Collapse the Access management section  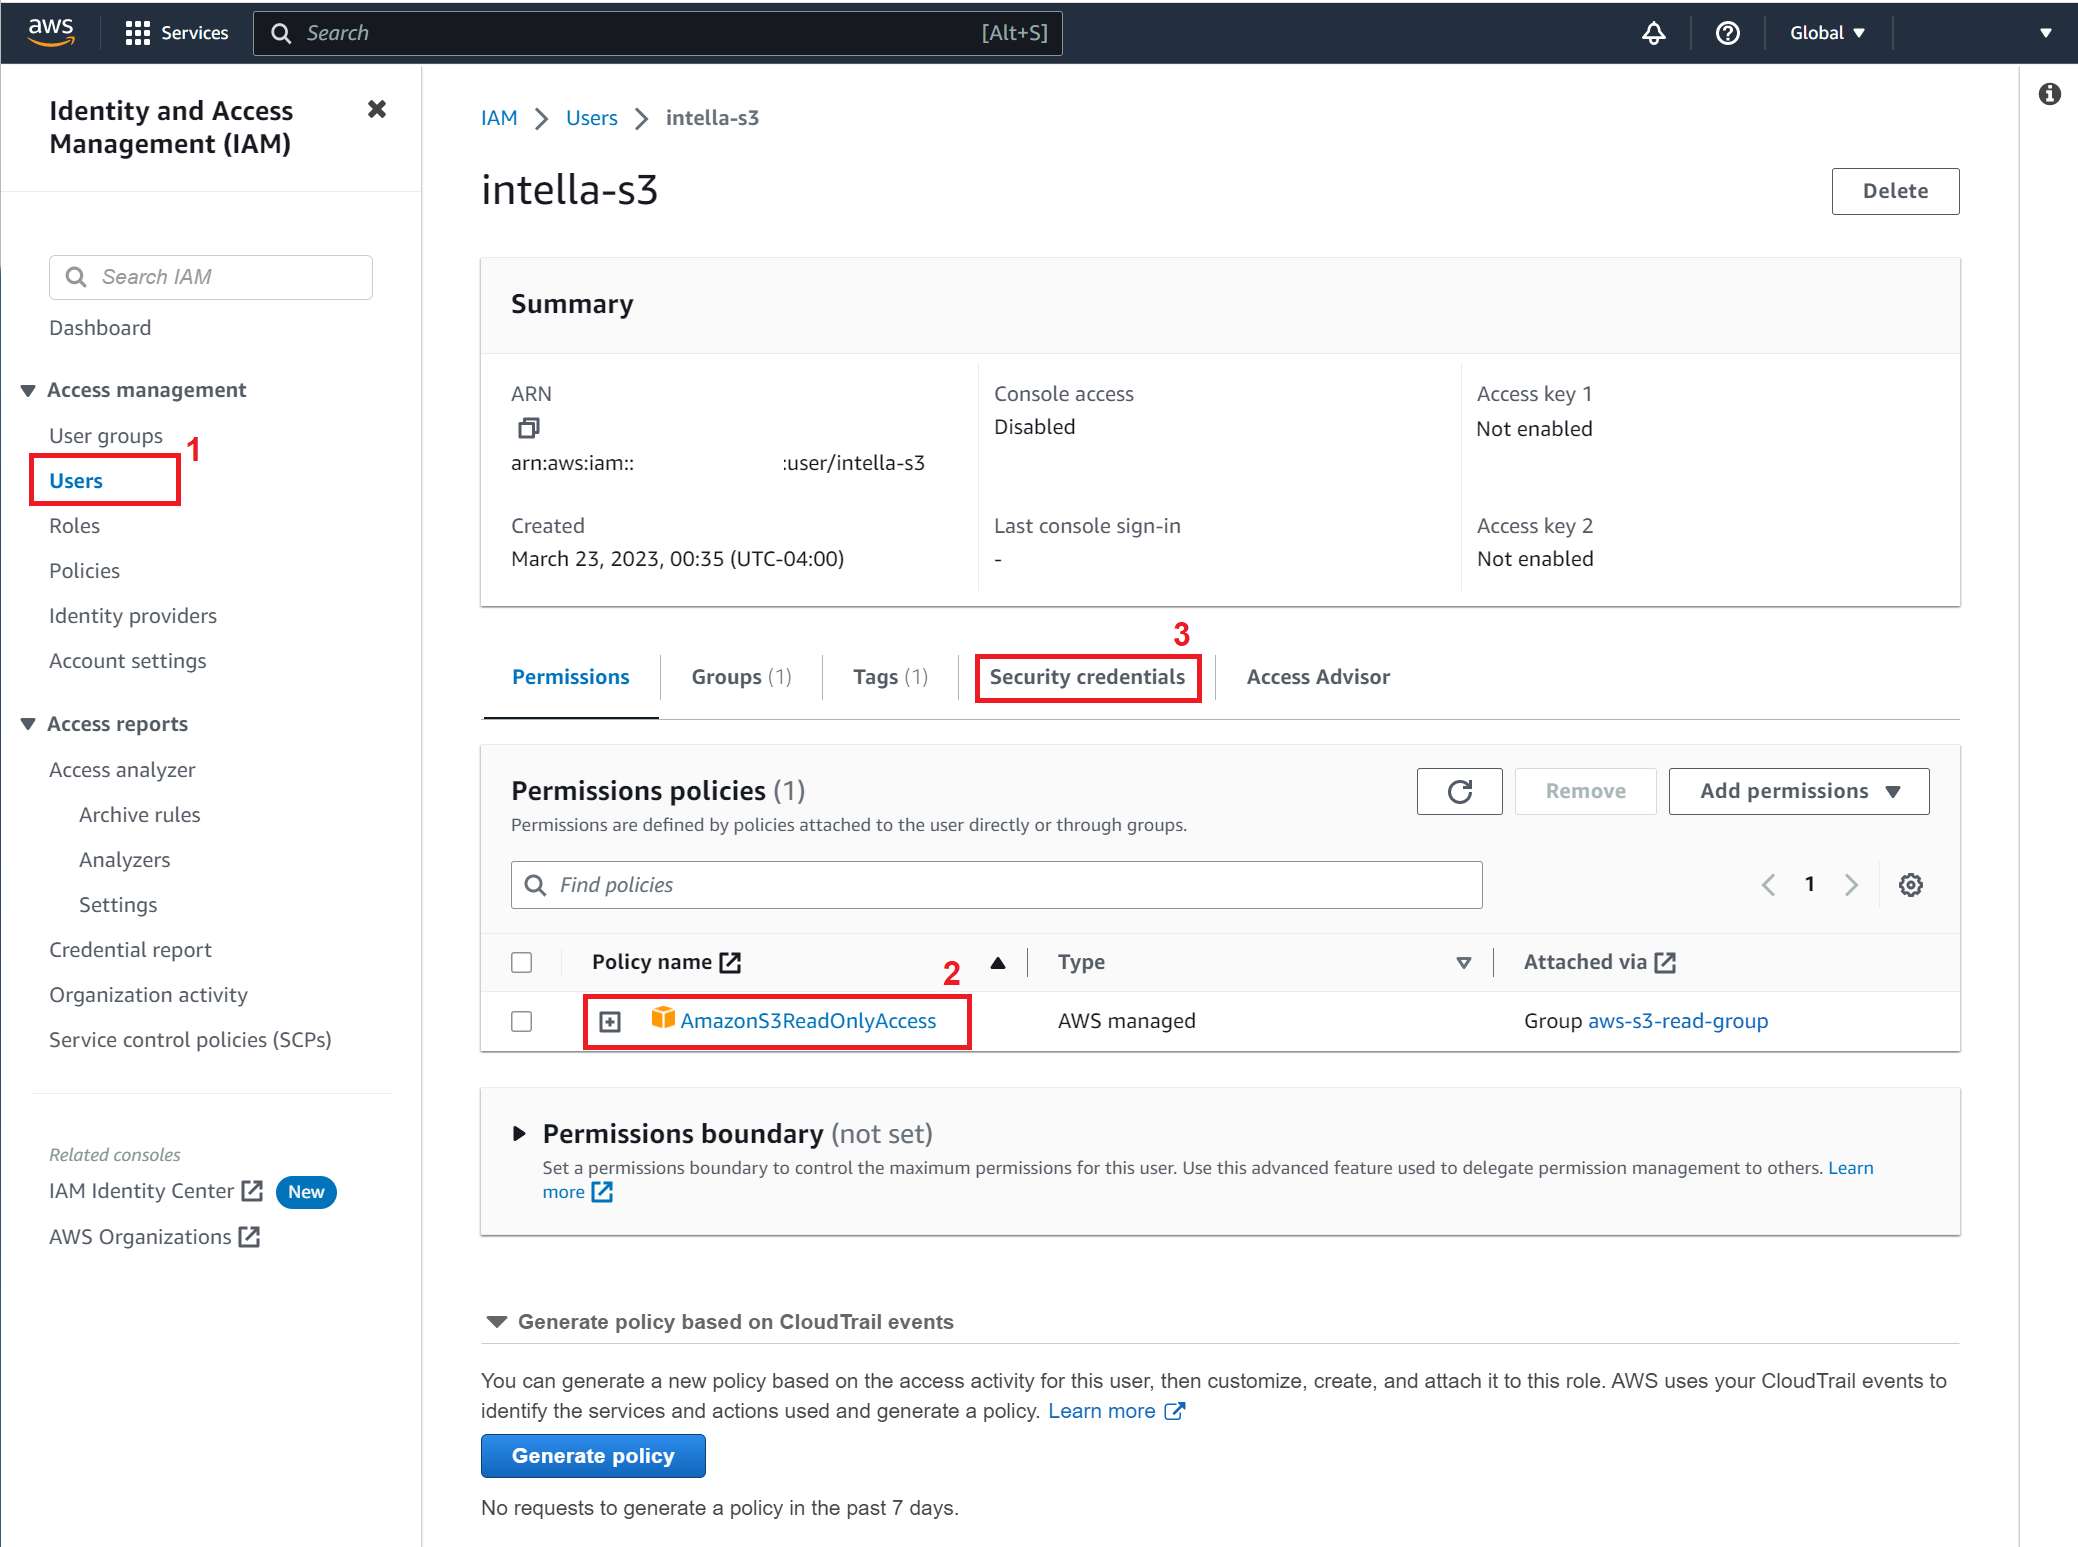[x=28, y=390]
